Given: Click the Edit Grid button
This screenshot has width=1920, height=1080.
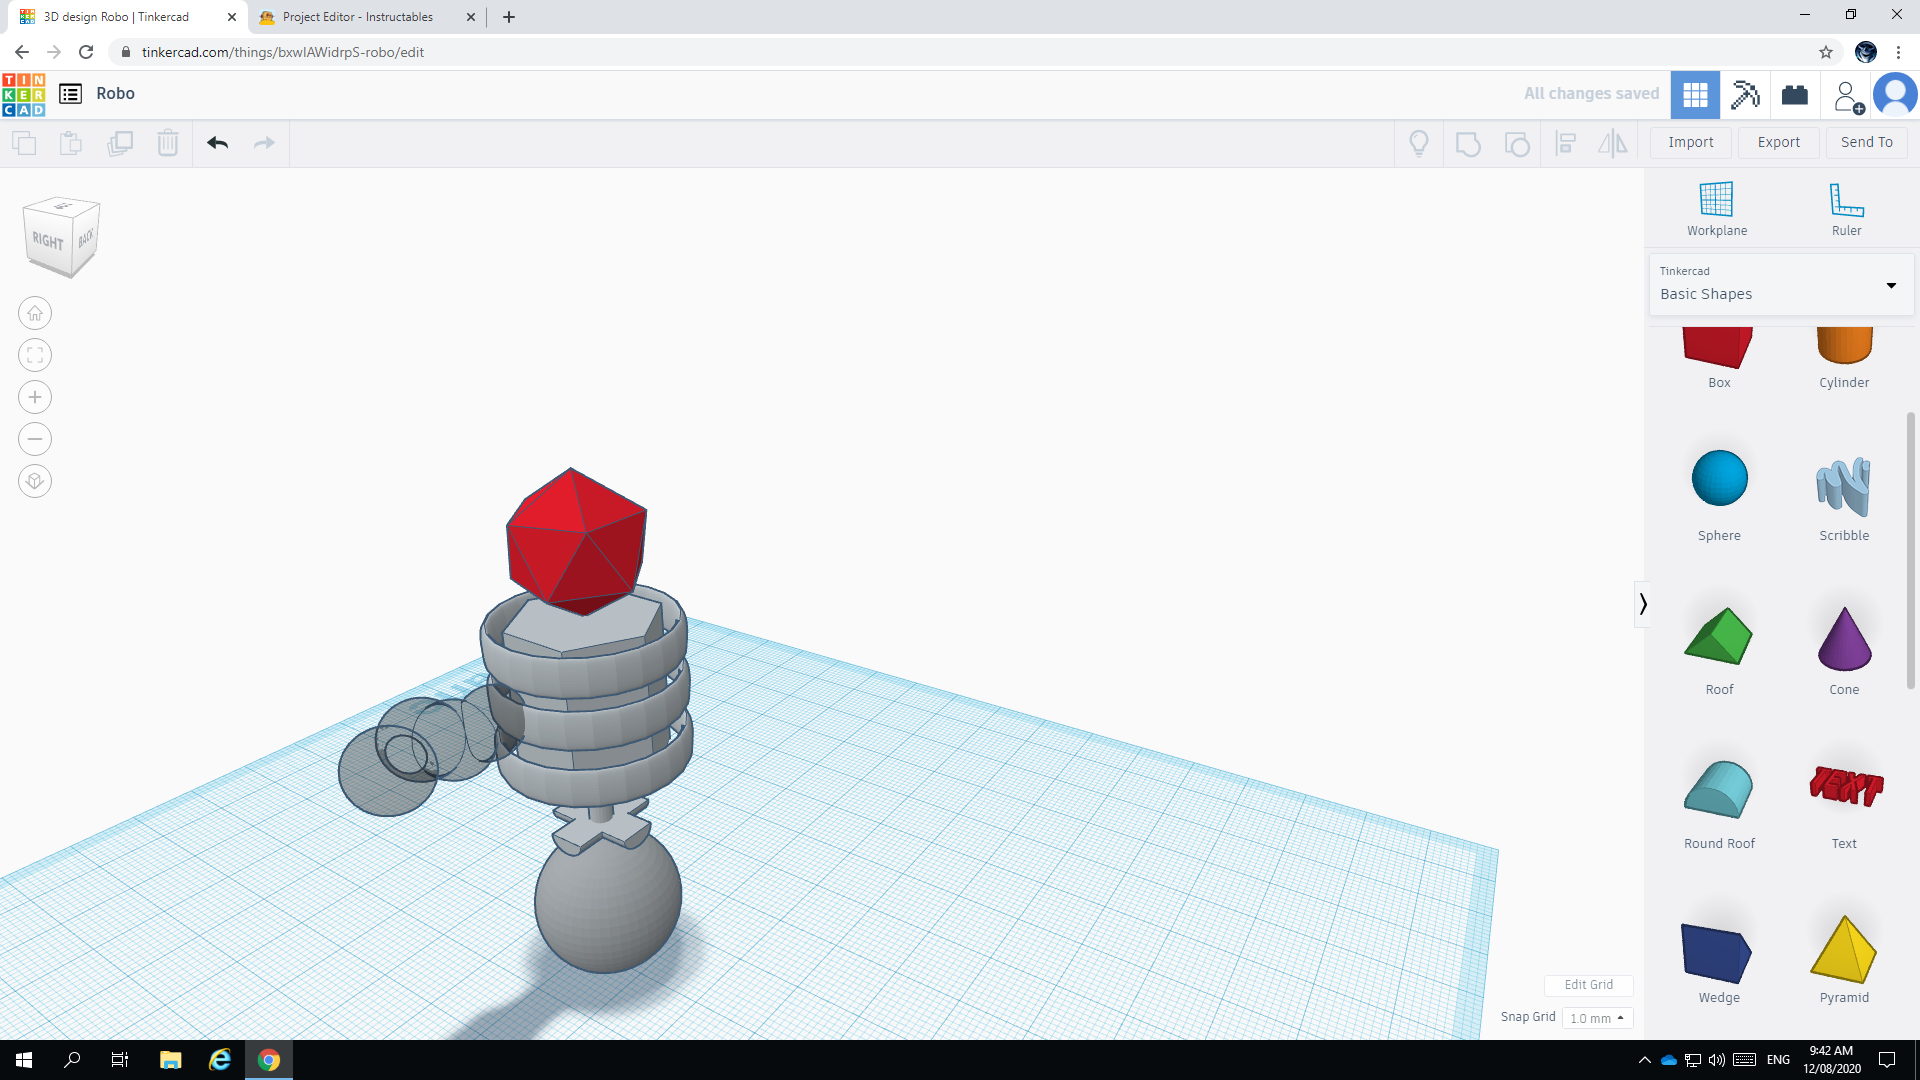Looking at the screenshot, I should (1588, 985).
